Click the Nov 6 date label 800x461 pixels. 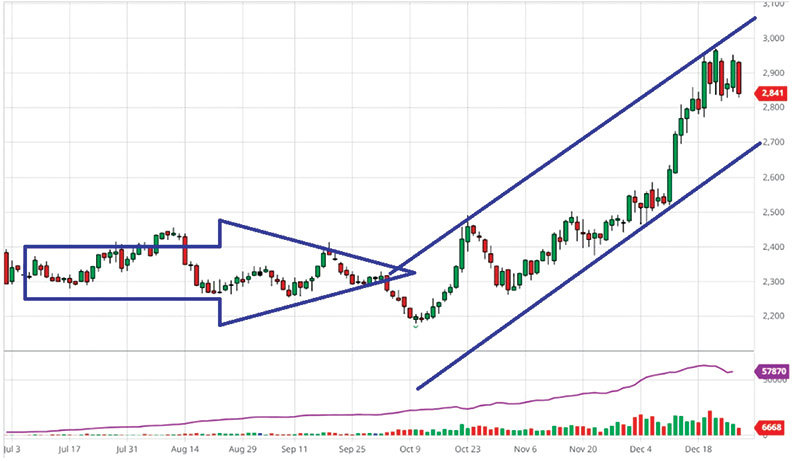[525, 449]
